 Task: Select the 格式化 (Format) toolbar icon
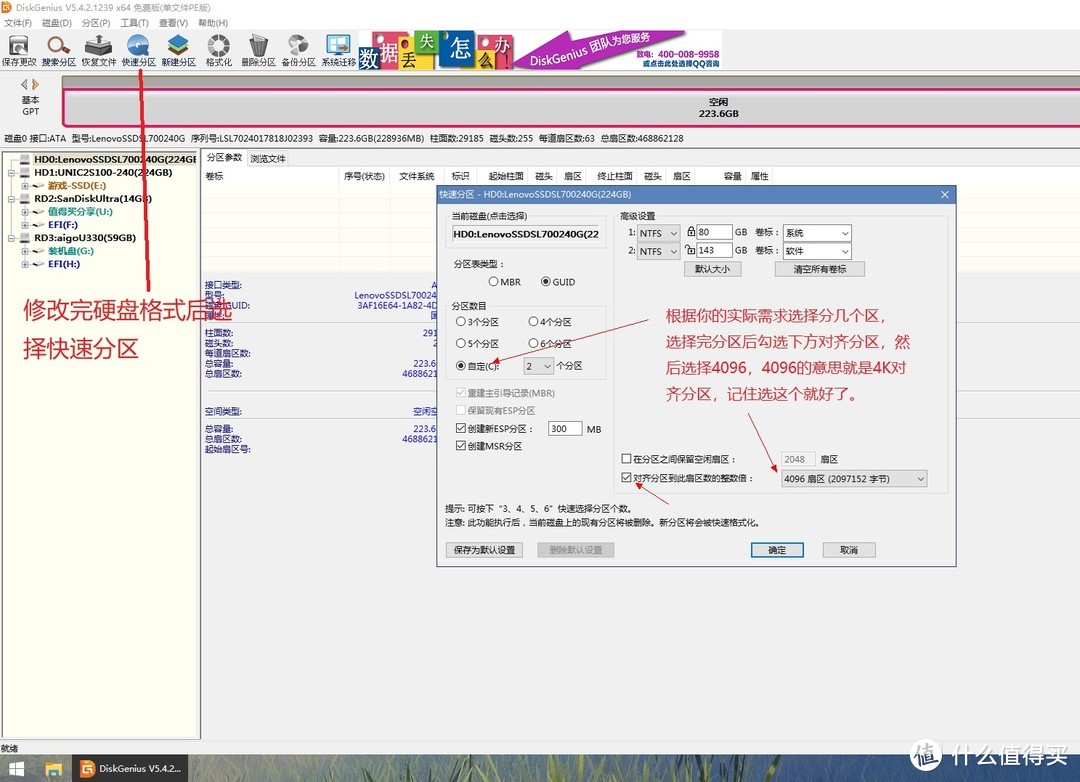(x=218, y=46)
